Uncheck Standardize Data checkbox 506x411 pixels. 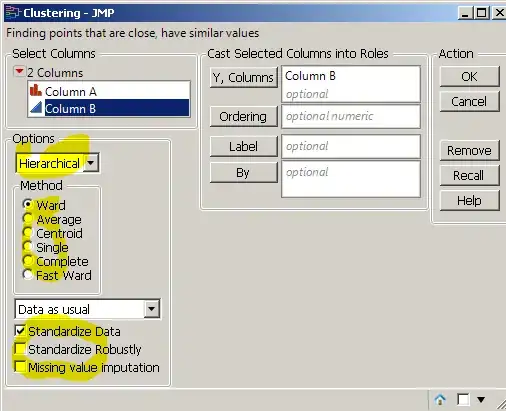(20, 331)
